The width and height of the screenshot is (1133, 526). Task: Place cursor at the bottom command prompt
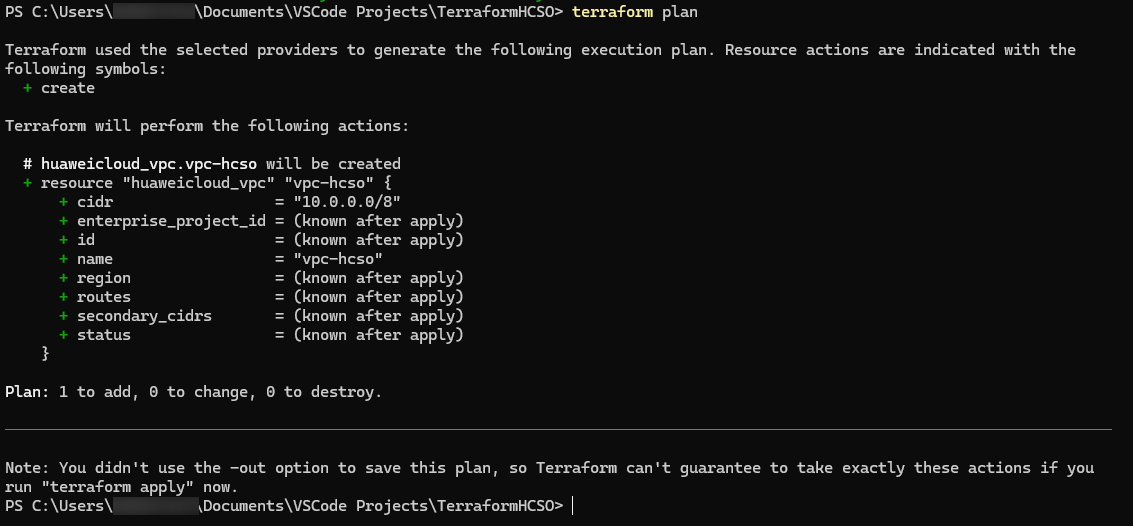(x=573, y=506)
